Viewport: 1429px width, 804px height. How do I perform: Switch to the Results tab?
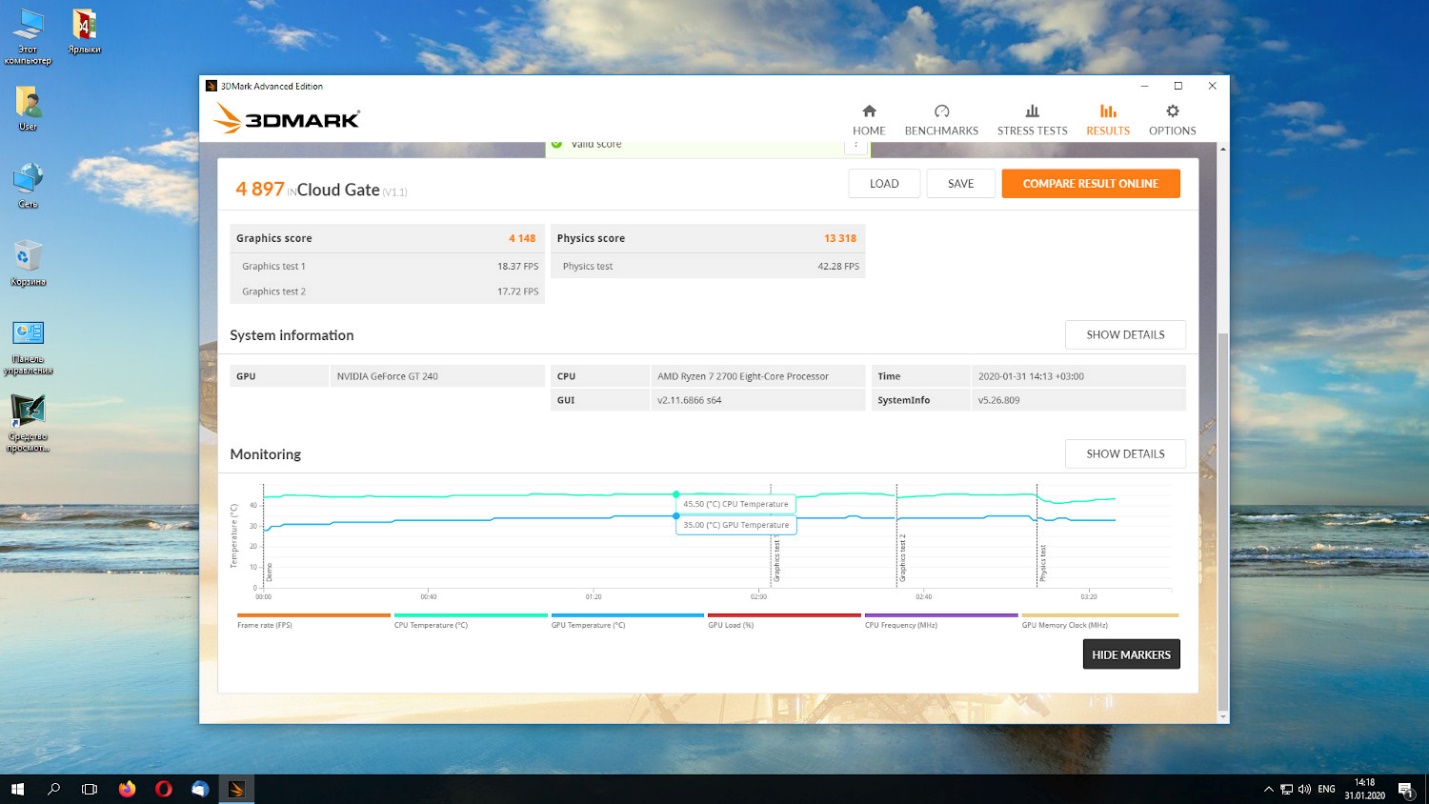(1107, 119)
